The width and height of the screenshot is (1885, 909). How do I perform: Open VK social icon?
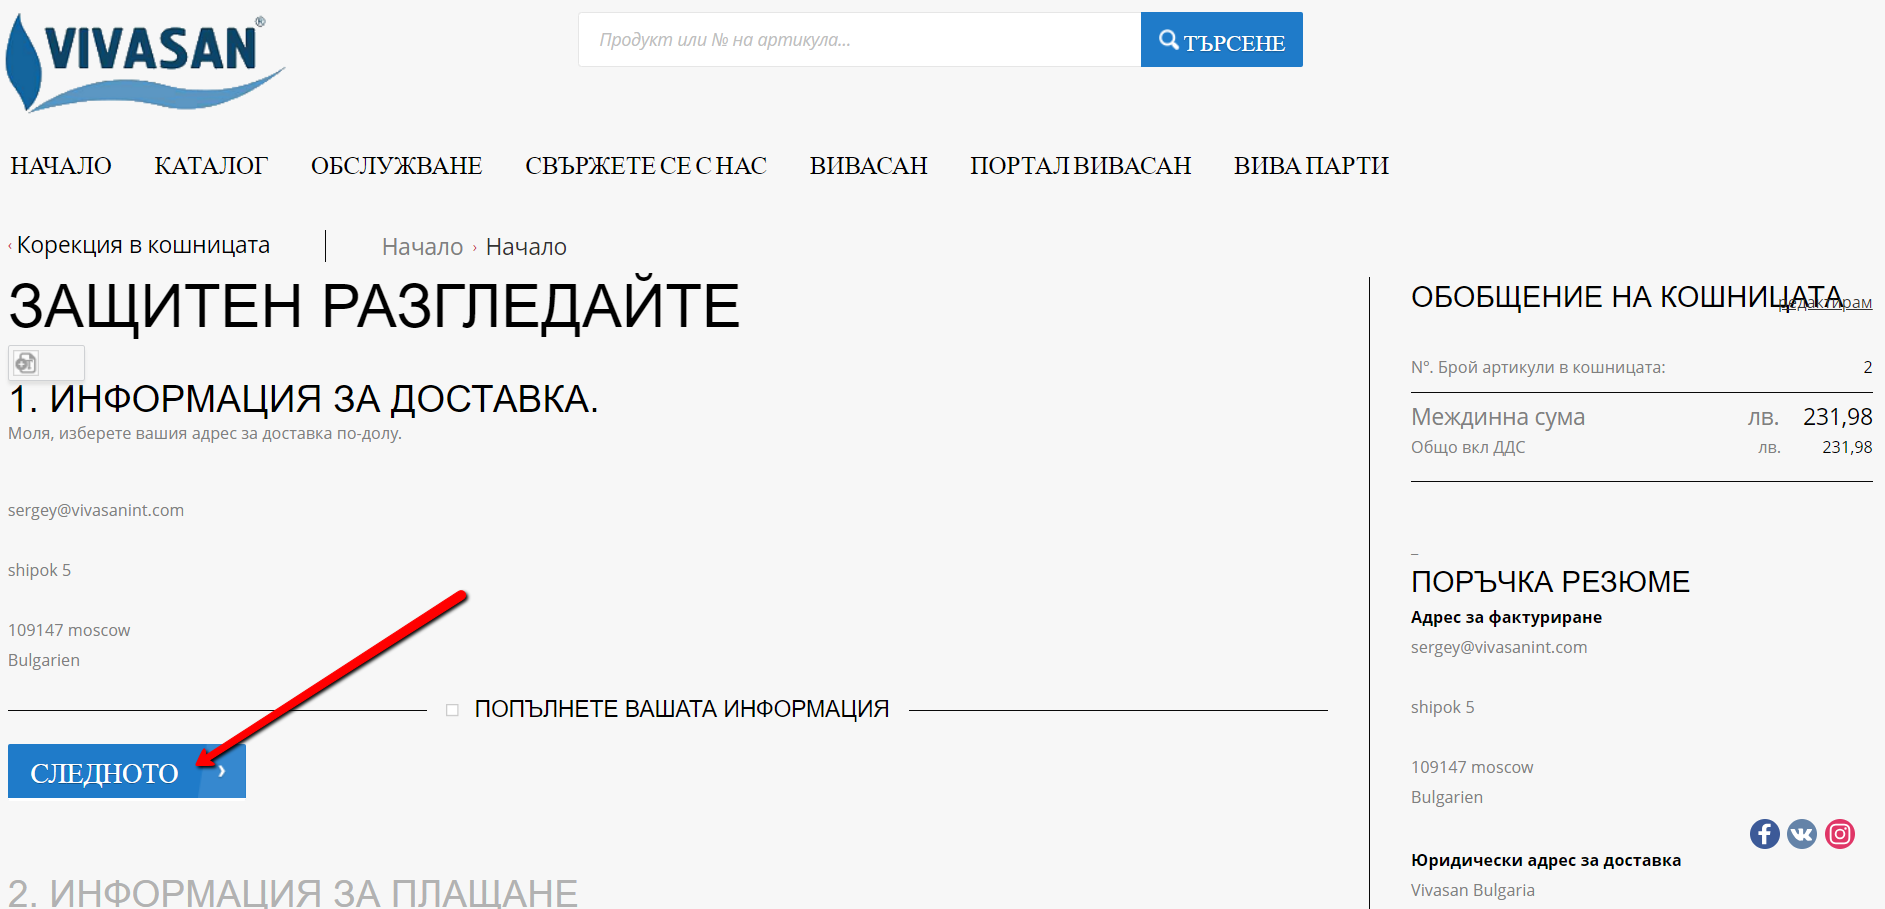point(1802,834)
